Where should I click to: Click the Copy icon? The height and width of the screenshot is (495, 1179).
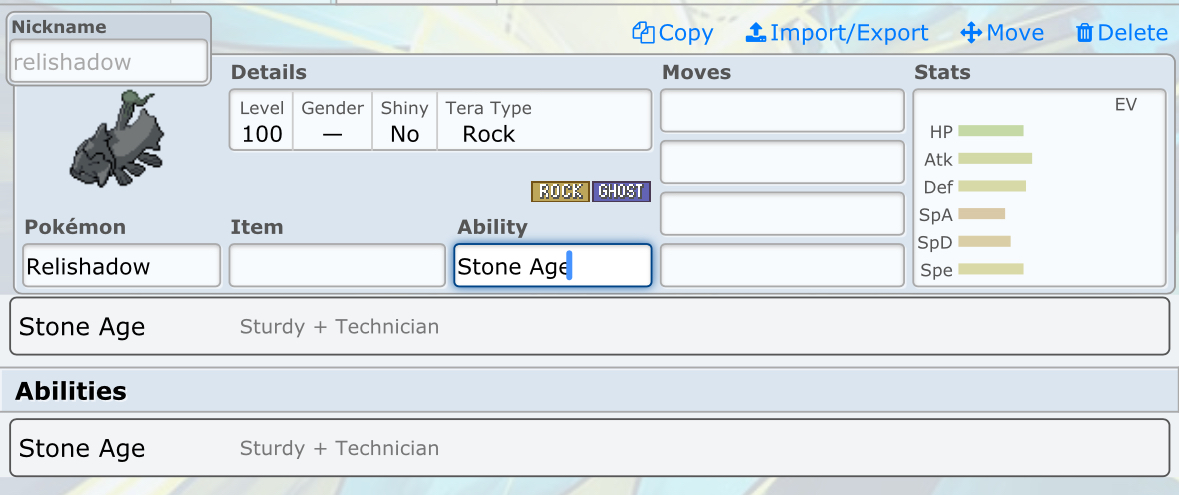tap(643, 33)
